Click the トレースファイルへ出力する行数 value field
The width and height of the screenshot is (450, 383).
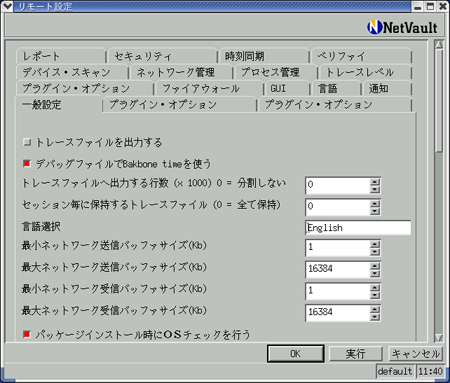[x=338, y=185]
